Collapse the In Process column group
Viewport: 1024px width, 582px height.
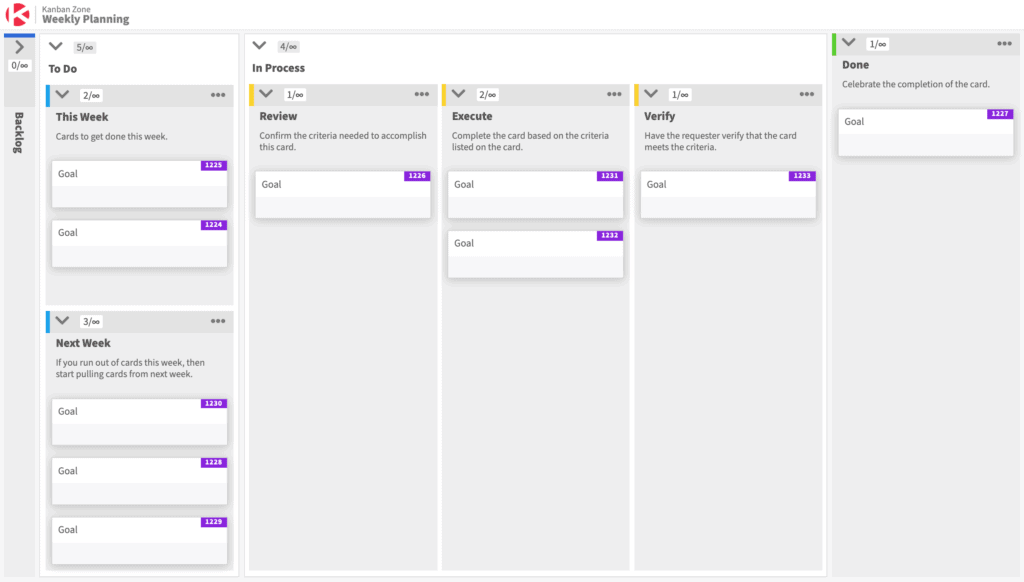(x=260, y=46)
